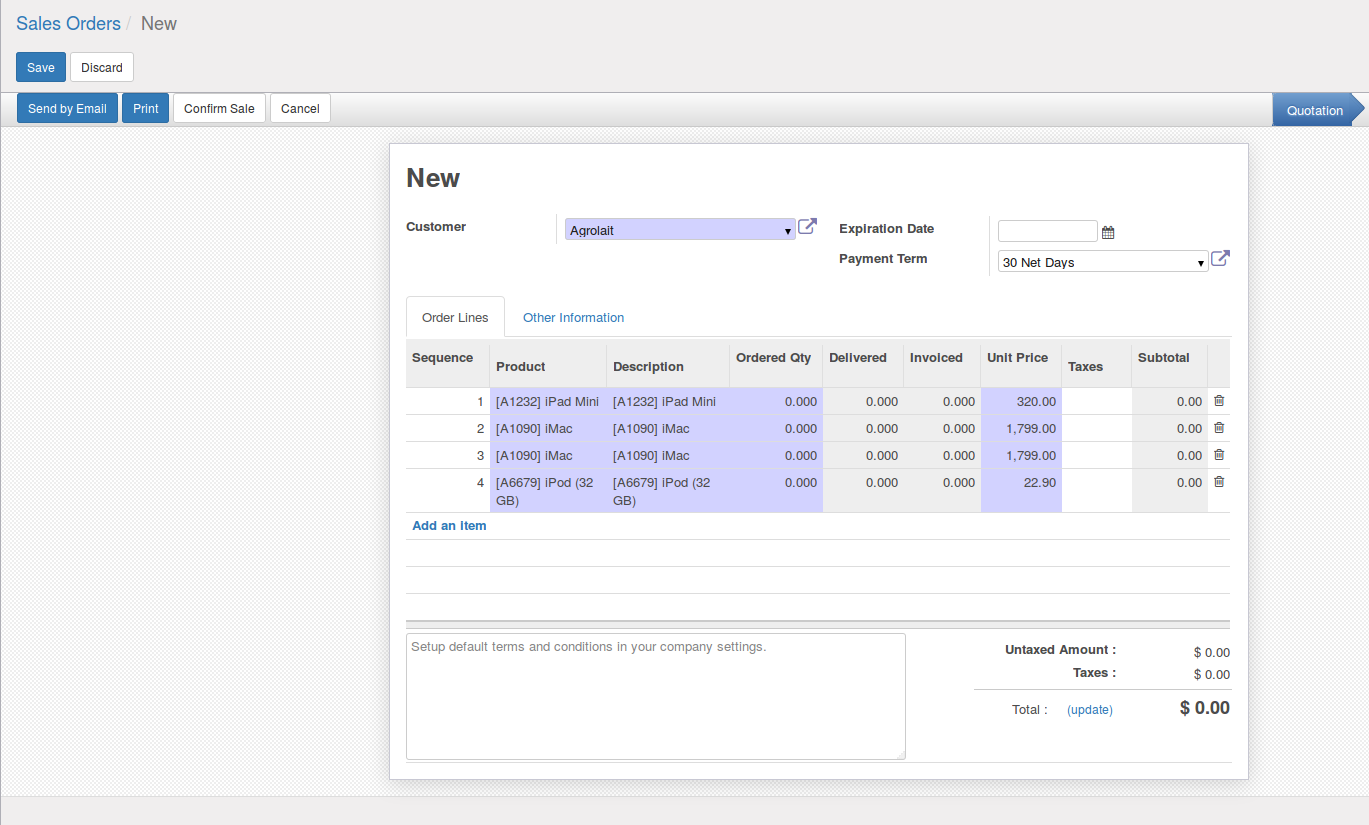Edit the 1,799.00 unit price in row 3
Screen dimensions: 1369x825
[1021, 455]
